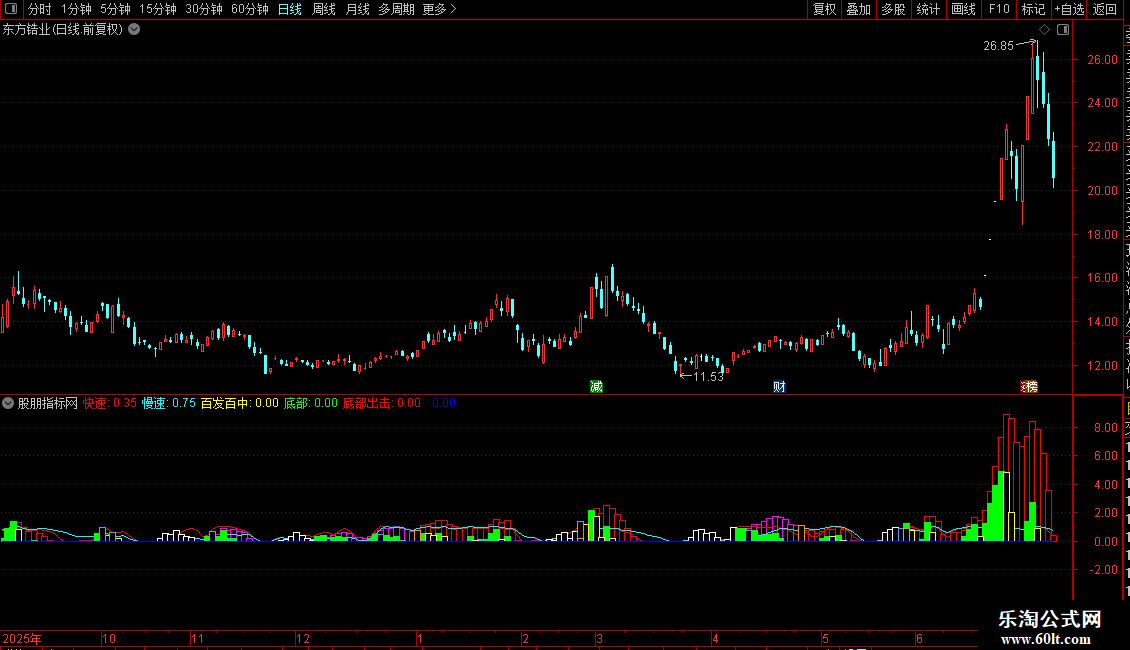Select the 1分钟 period

point(76,9)
